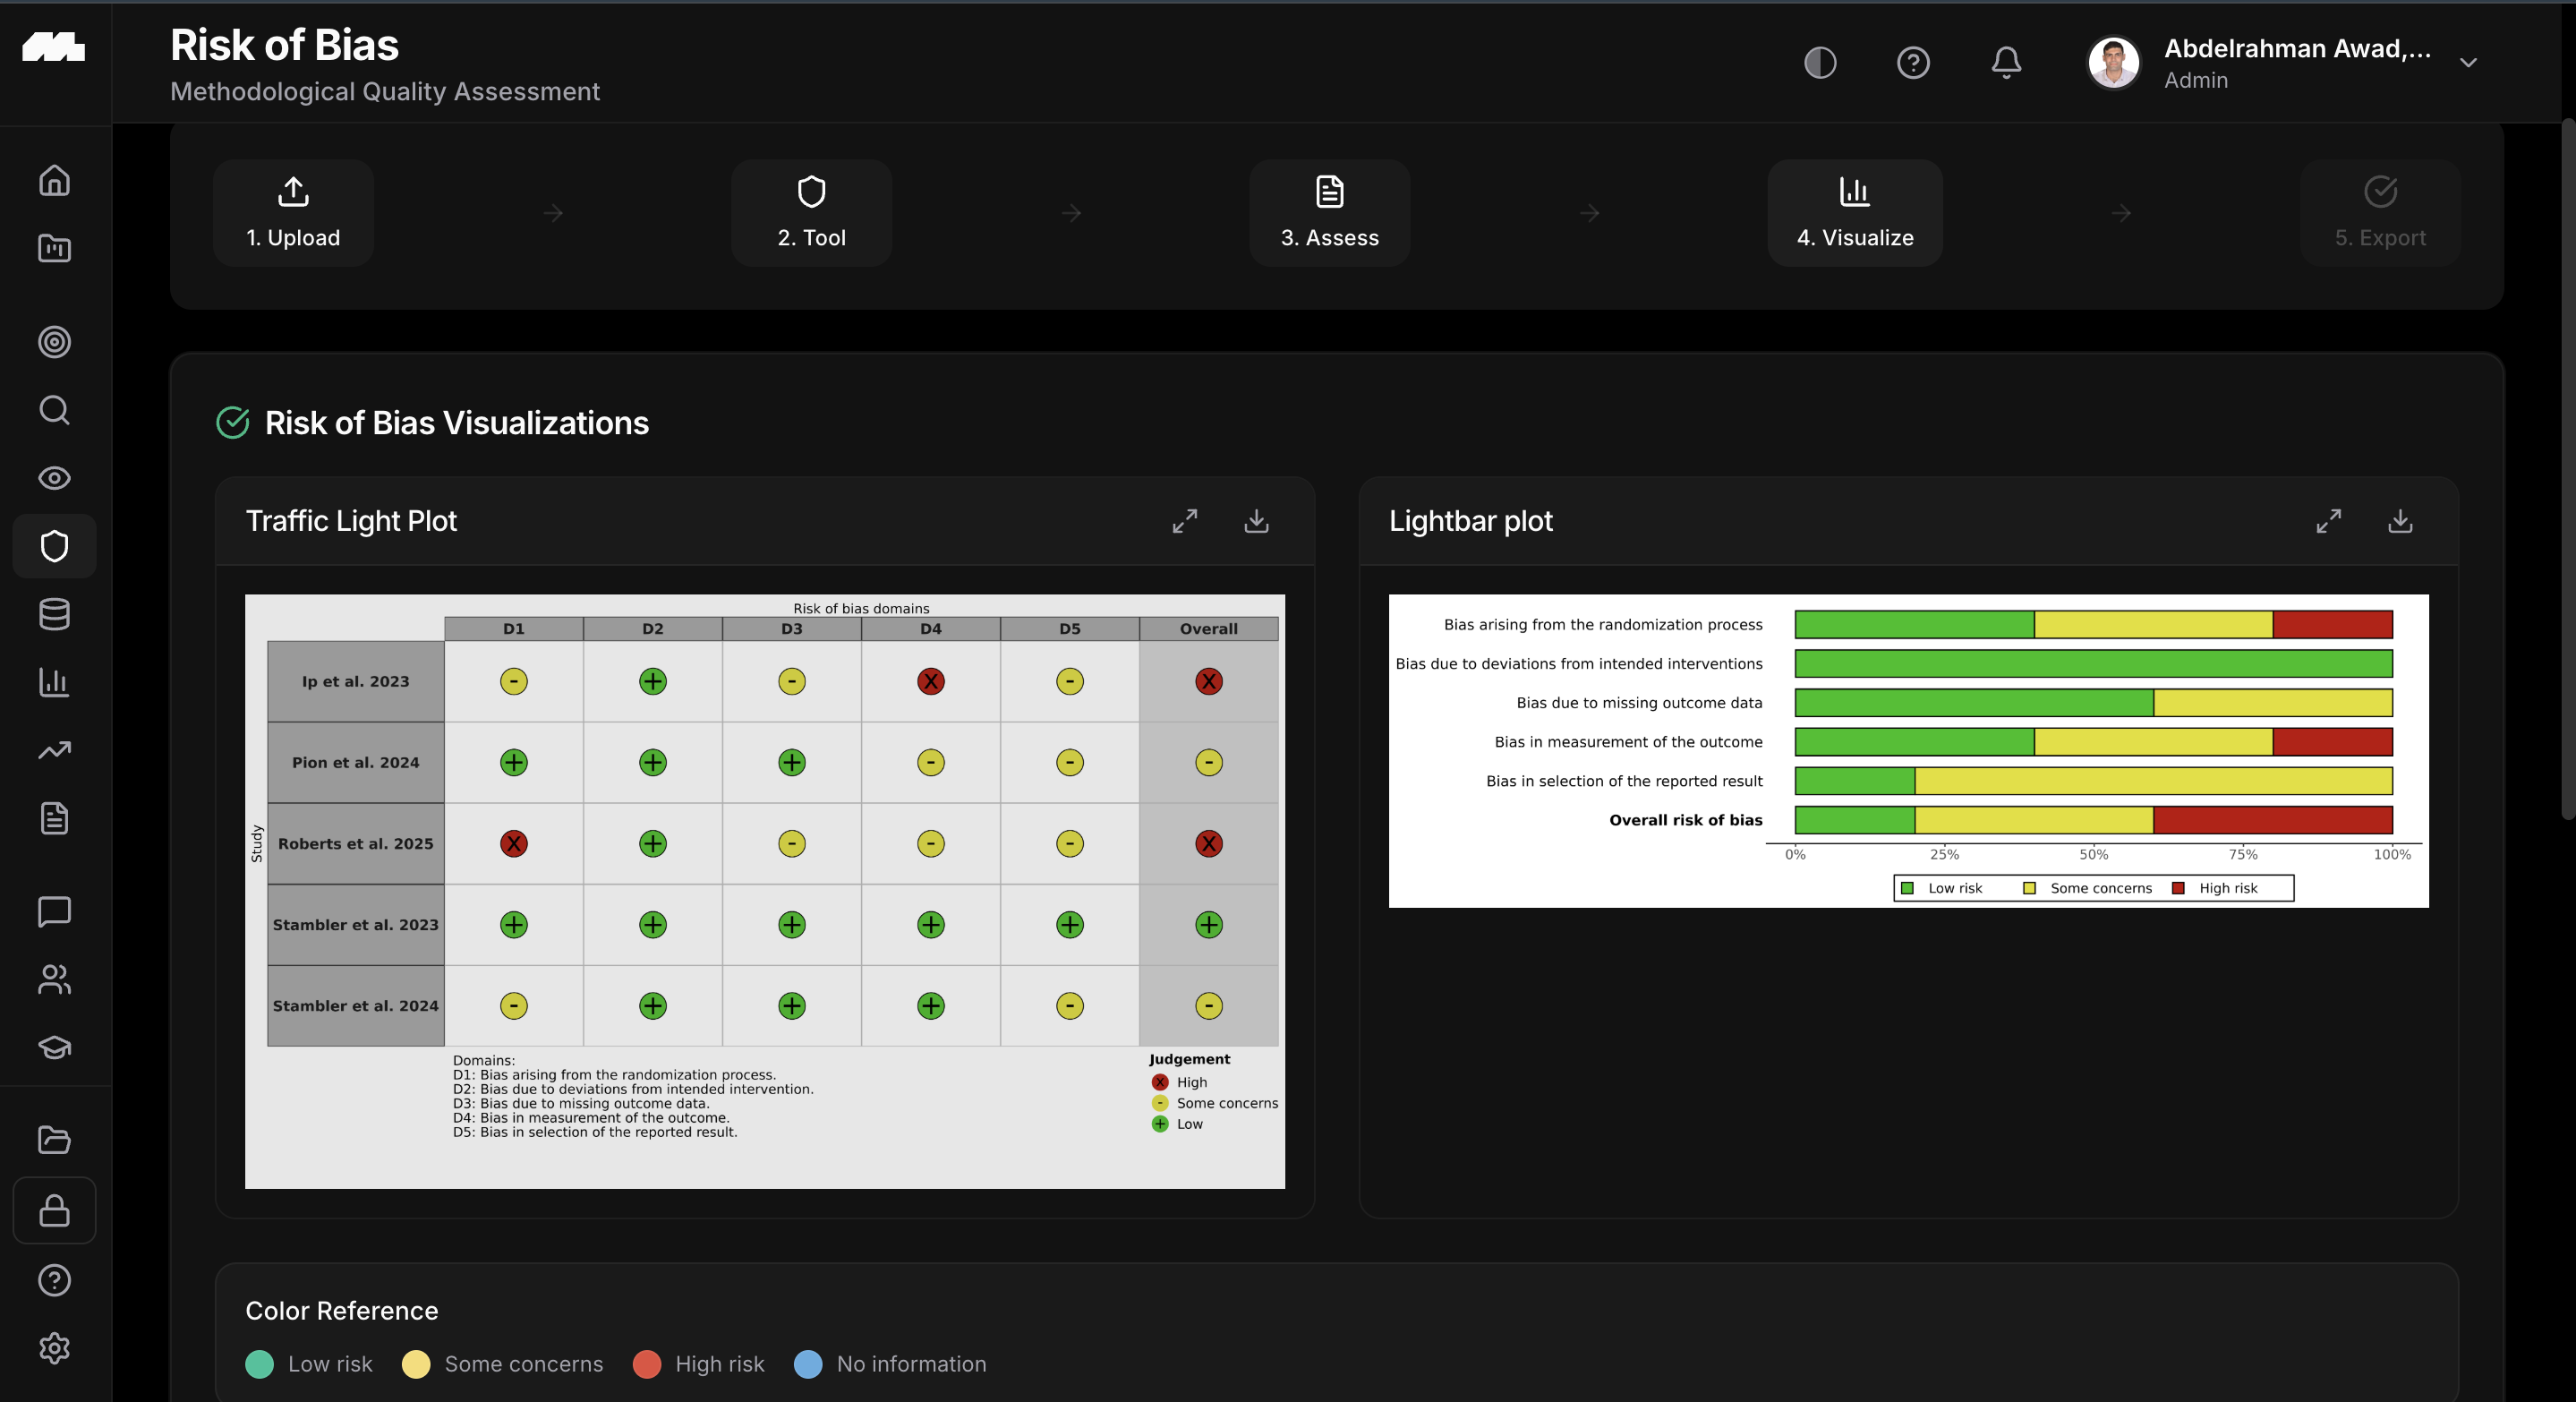Go to the 1. Upload step
Viewport: 2576px width, 1402px height.
pos(293,212)
